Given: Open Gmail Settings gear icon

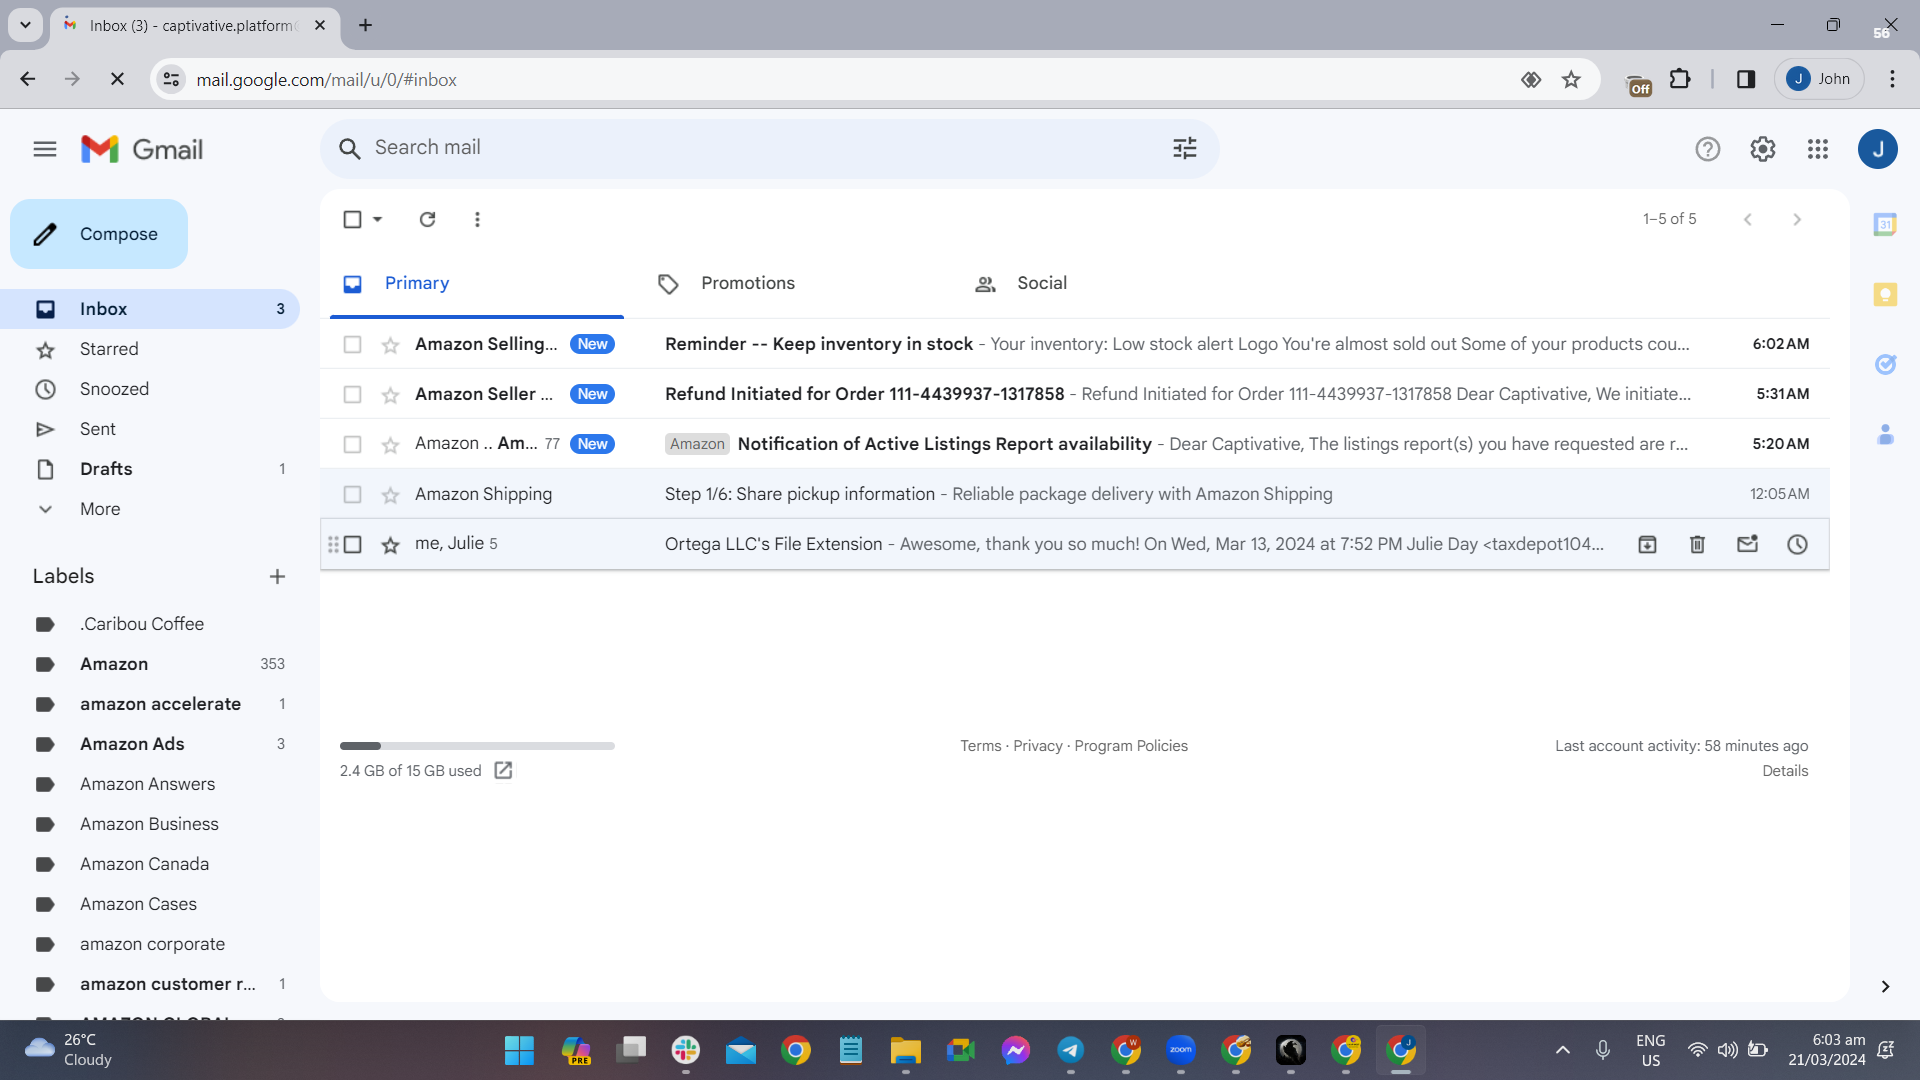Looking at the screenshot, I should tap(1763, 149).
